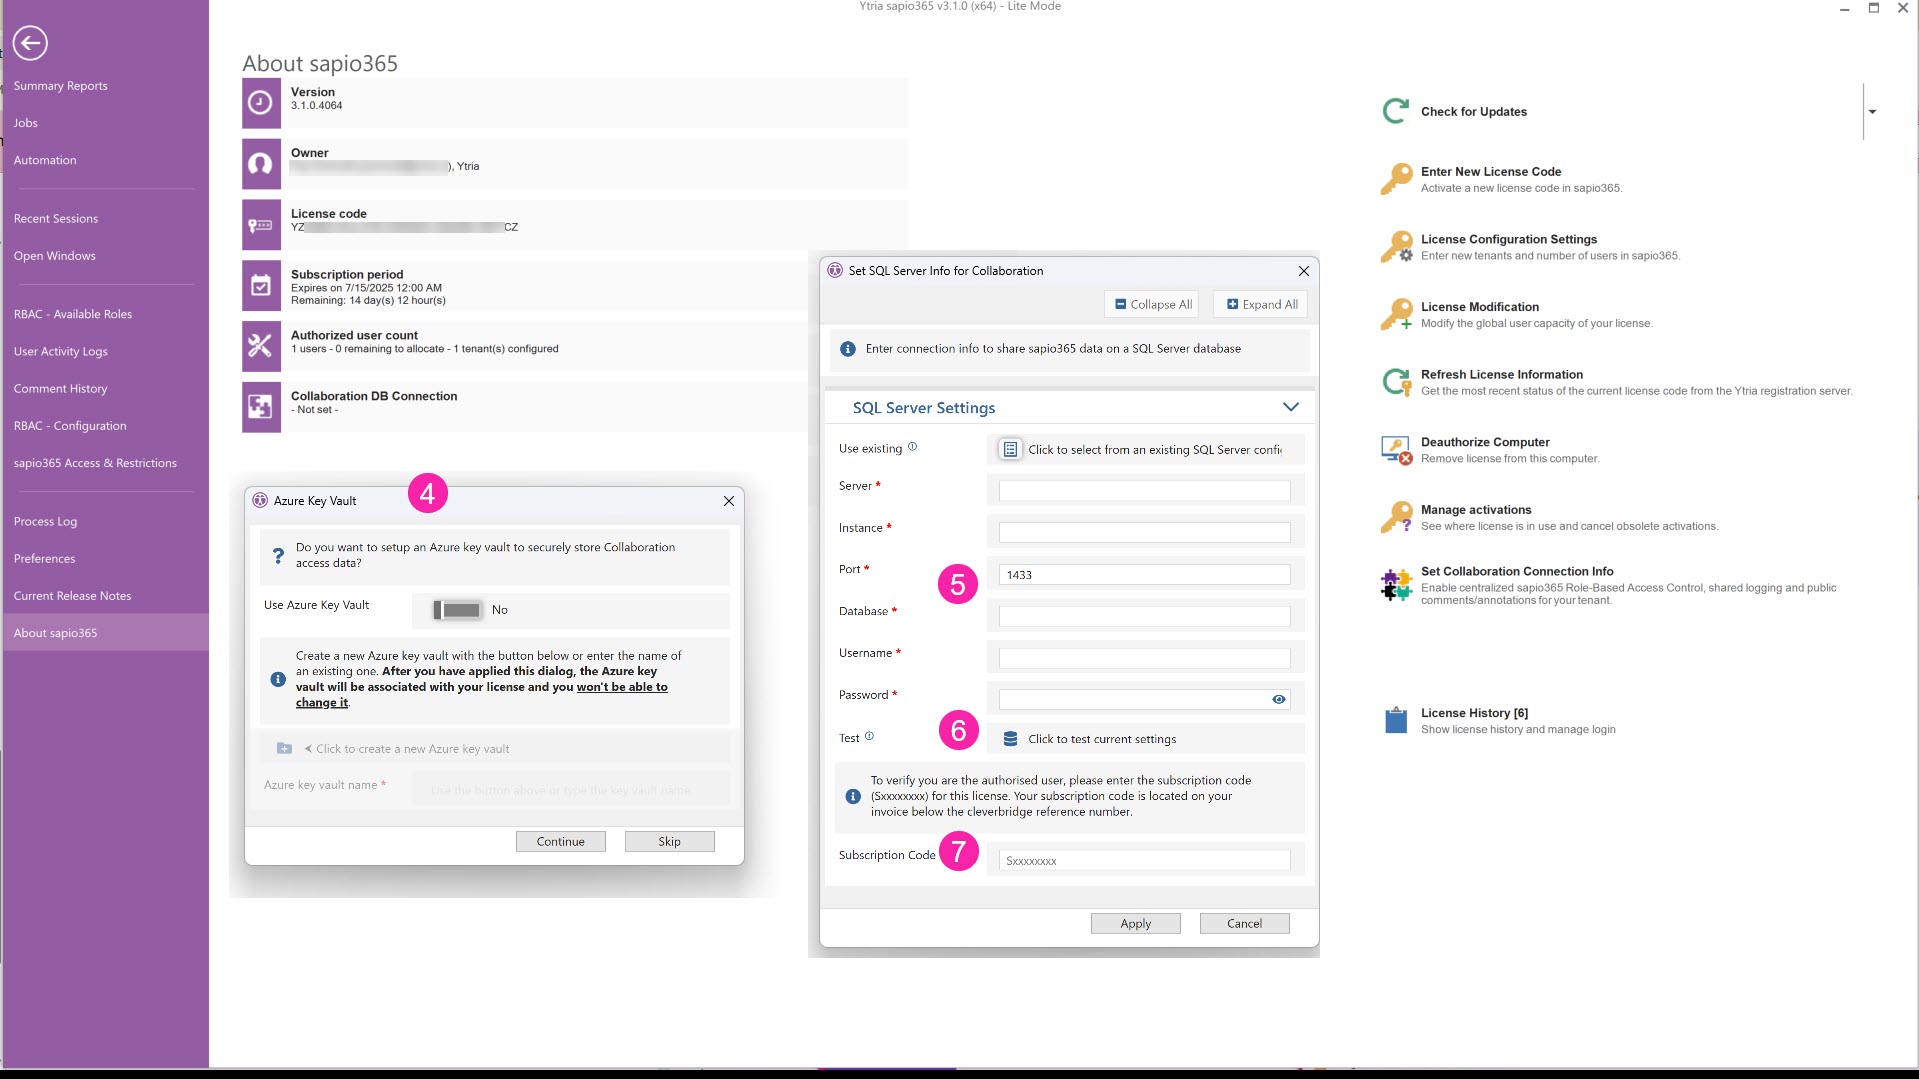
Task: Click the Deauthorize Computer icon
Action: point(1395,450)
